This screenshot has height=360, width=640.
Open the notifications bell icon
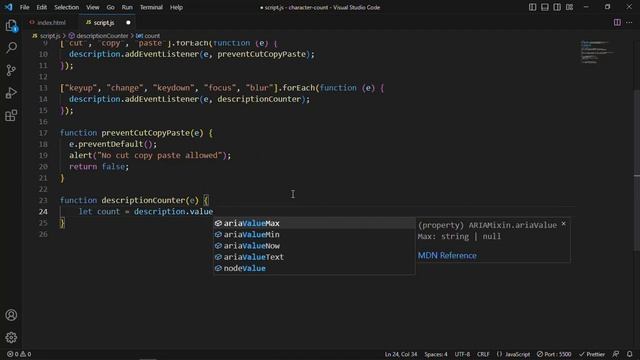tap(629, 354)
